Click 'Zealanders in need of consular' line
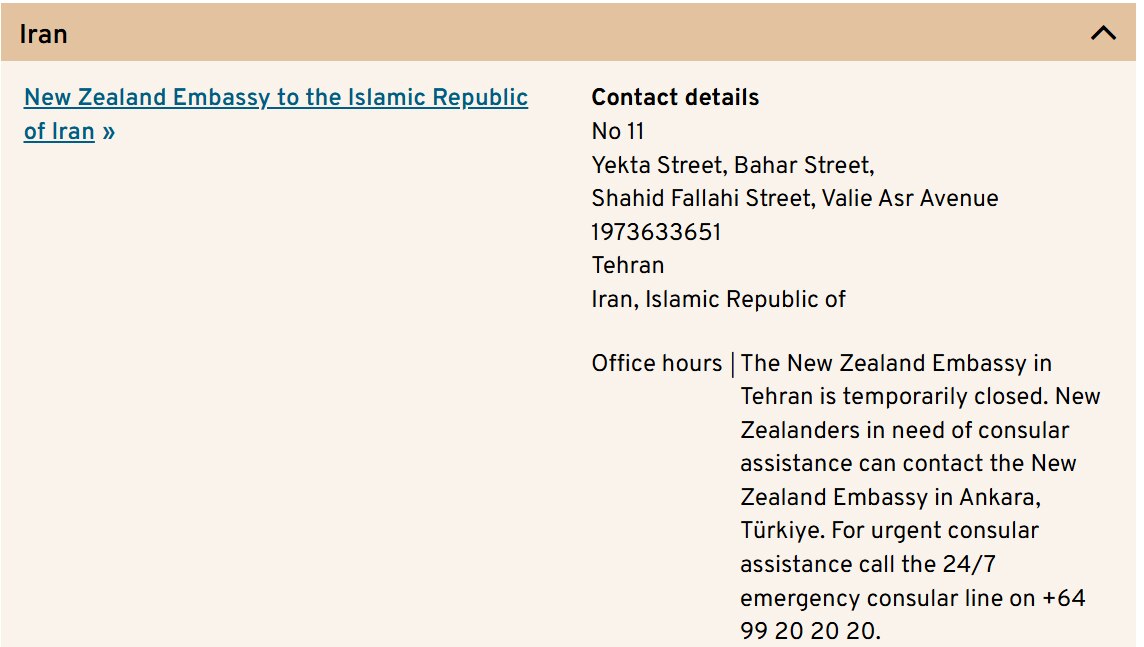Screen dimensions: 1144x647 click(904, 431)
